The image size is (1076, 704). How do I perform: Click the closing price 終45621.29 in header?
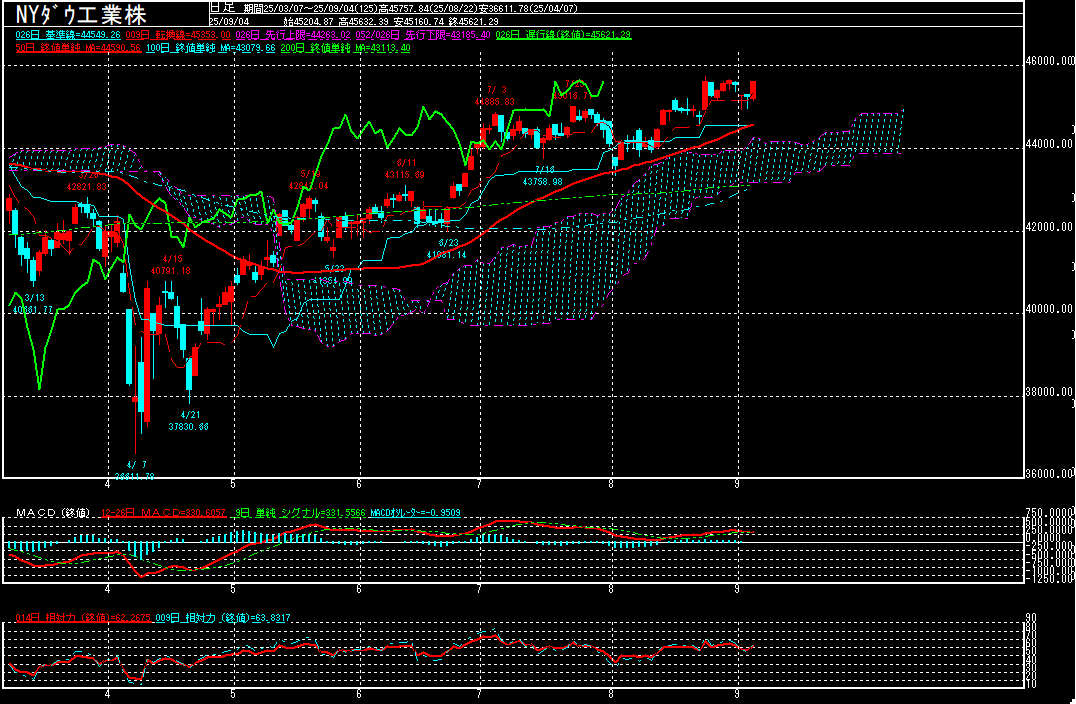pos(473,21)
